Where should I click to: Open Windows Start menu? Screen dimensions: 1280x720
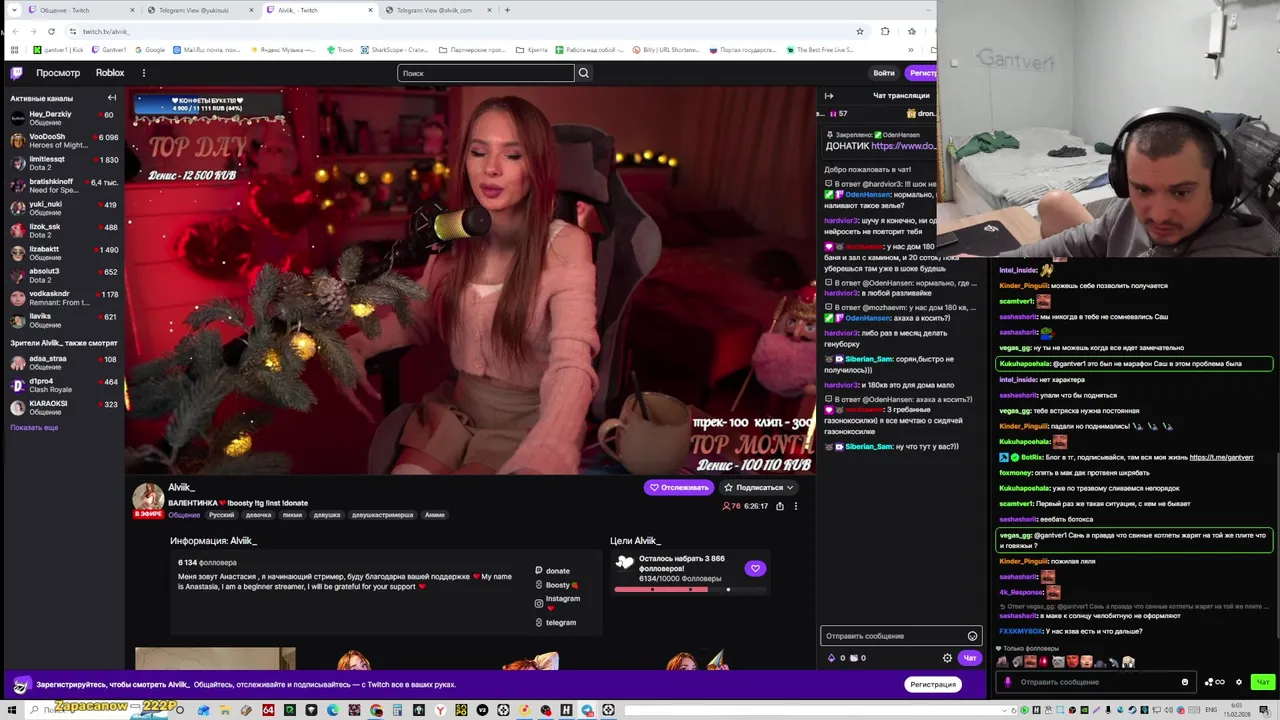pyautogui.click(x=13, y=710)
